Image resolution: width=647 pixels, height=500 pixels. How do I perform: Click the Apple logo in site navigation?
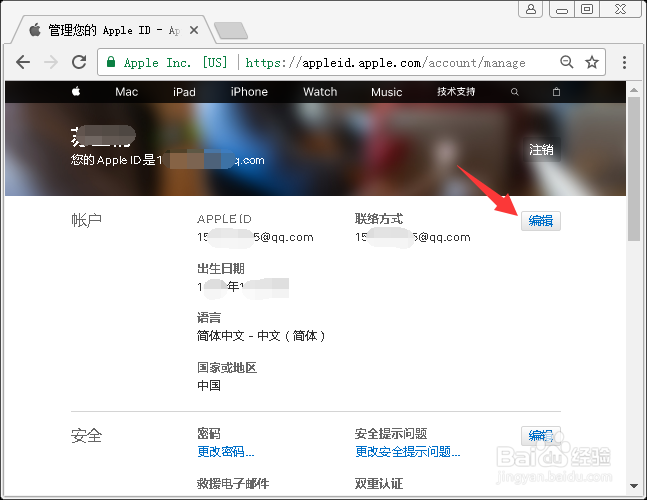pyautogui.click(x=76, y=91)
